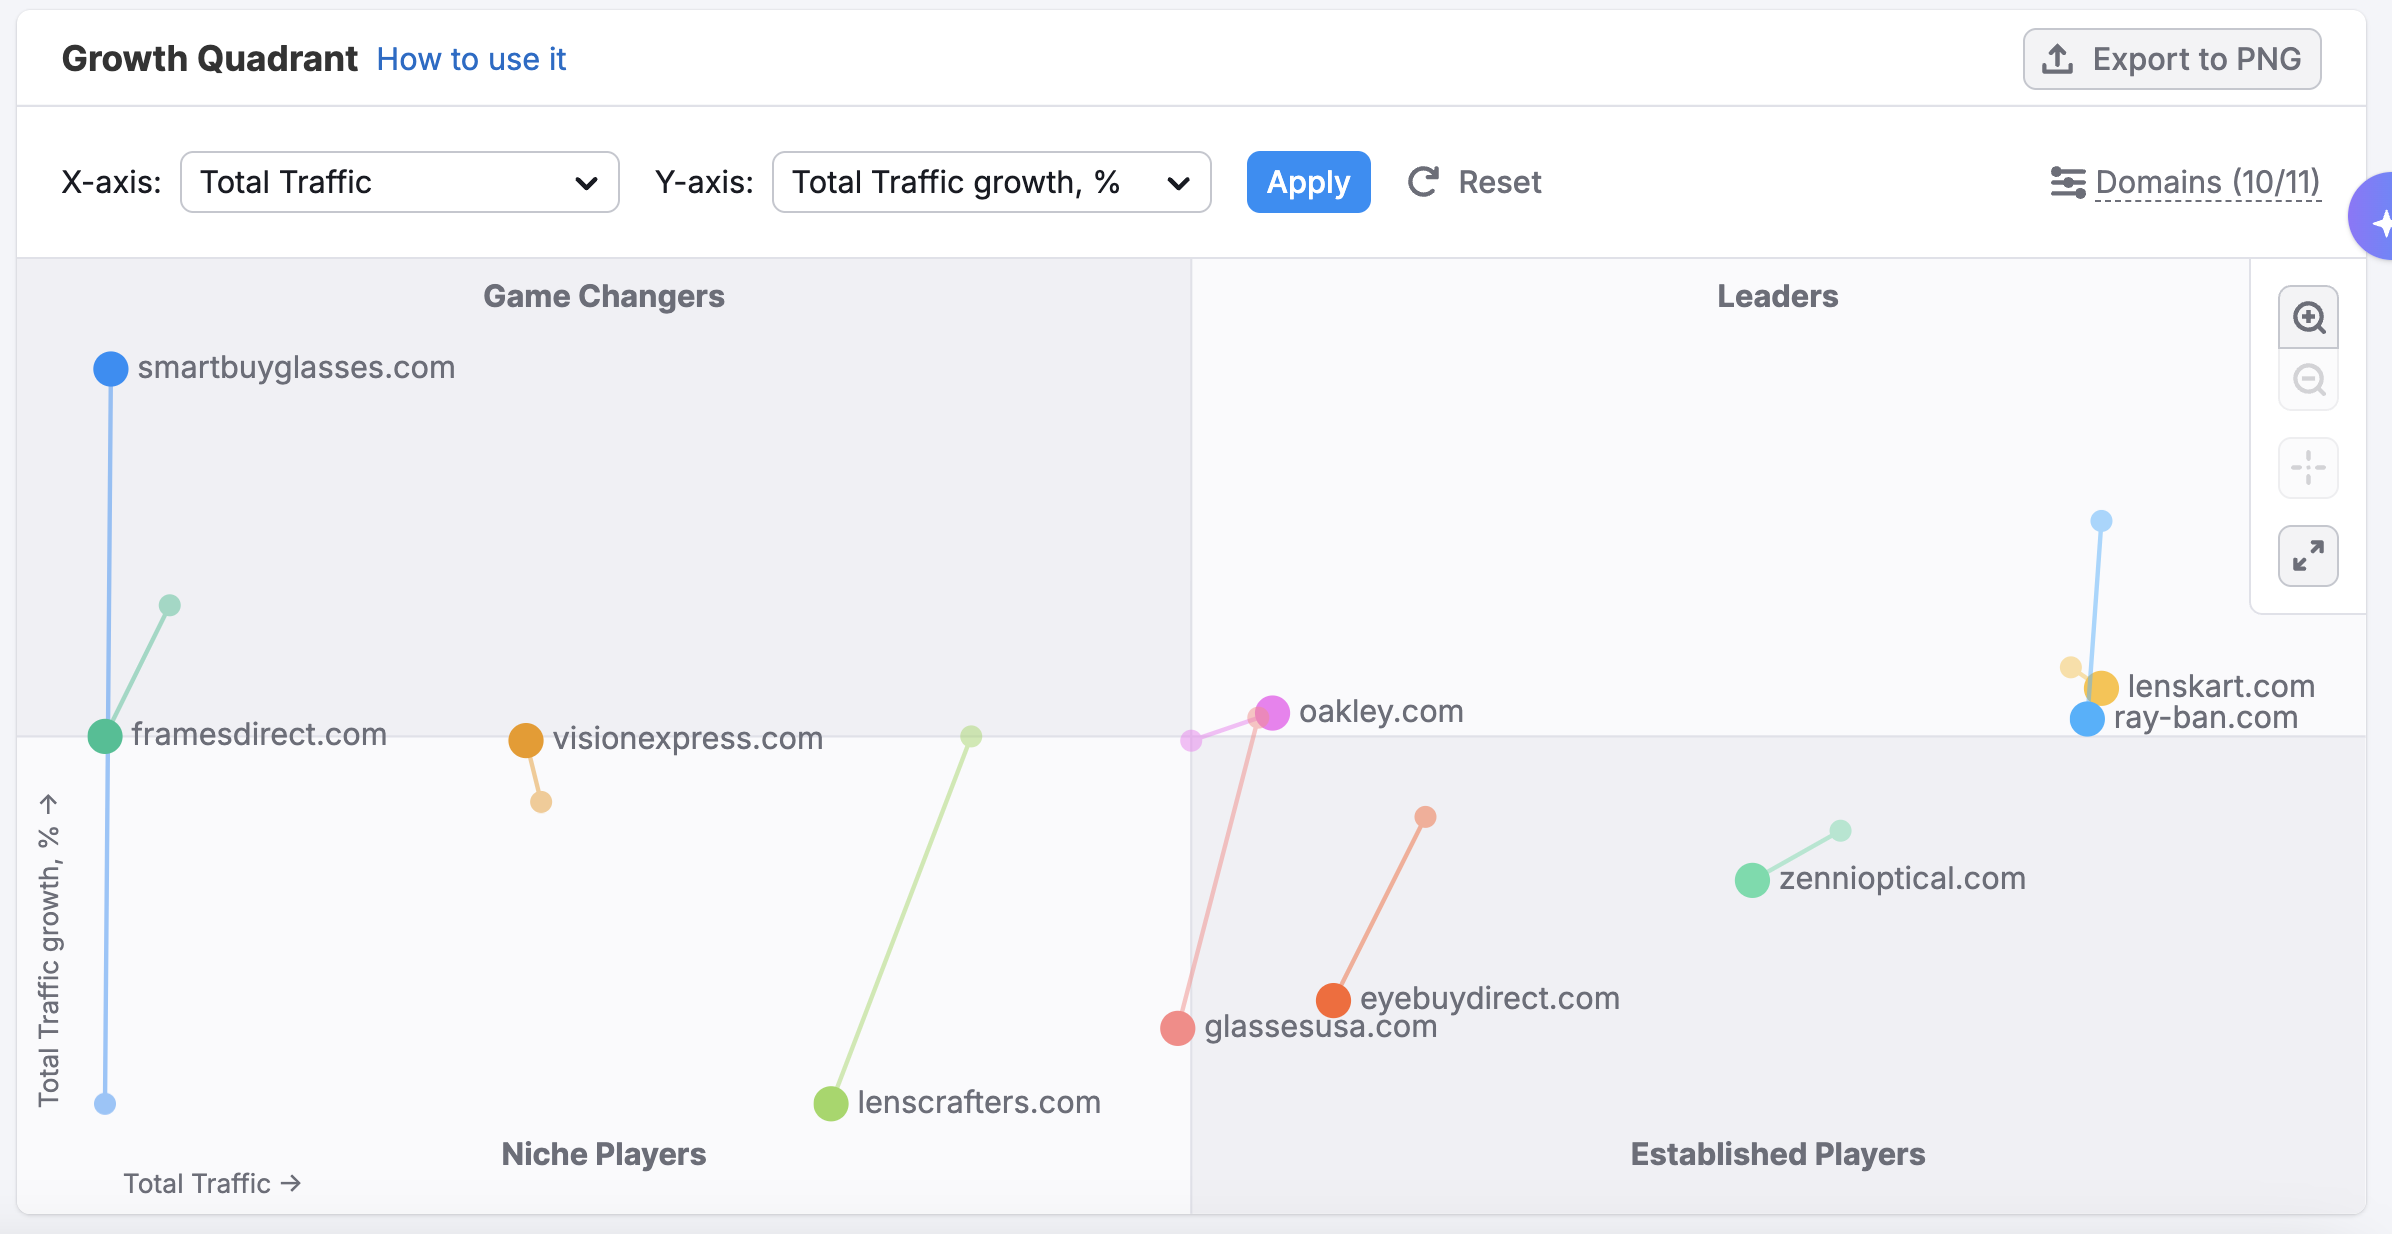The width and height of the screenshot is (2392, 1234).
Task: Click the lenscrafters.com green data point
Action: [831, 1104]
